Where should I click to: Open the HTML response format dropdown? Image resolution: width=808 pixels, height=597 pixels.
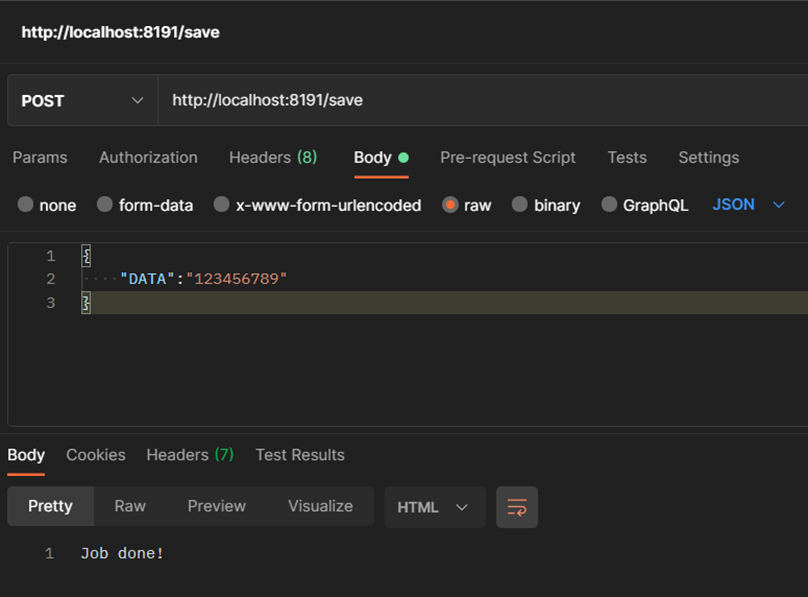(x=434, y=507)
